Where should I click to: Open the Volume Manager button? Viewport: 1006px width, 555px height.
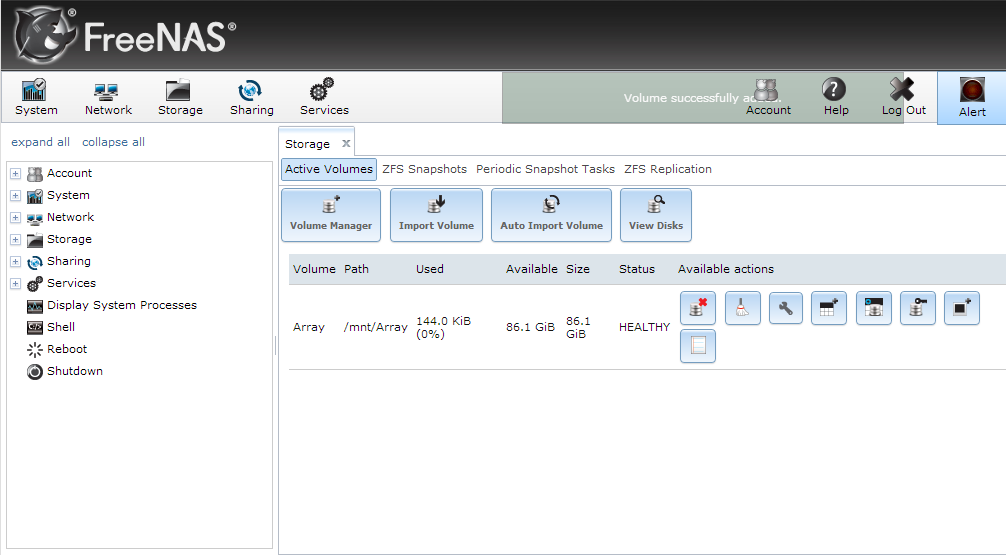(x=330, y=215)
